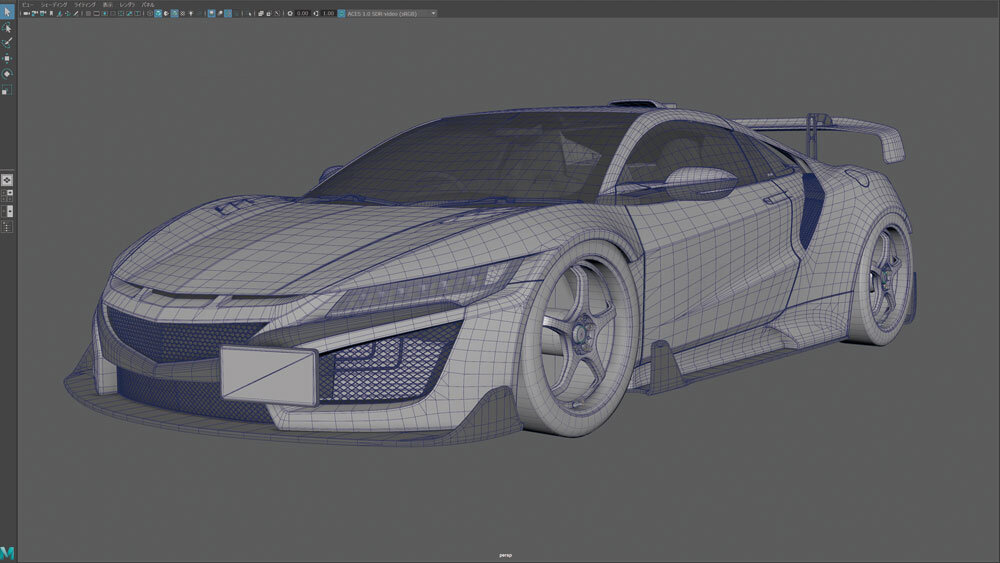Click the Maya logo icon
Image resolution: width=1000 pixels, height=563 pixels.
tap(8, 552)
